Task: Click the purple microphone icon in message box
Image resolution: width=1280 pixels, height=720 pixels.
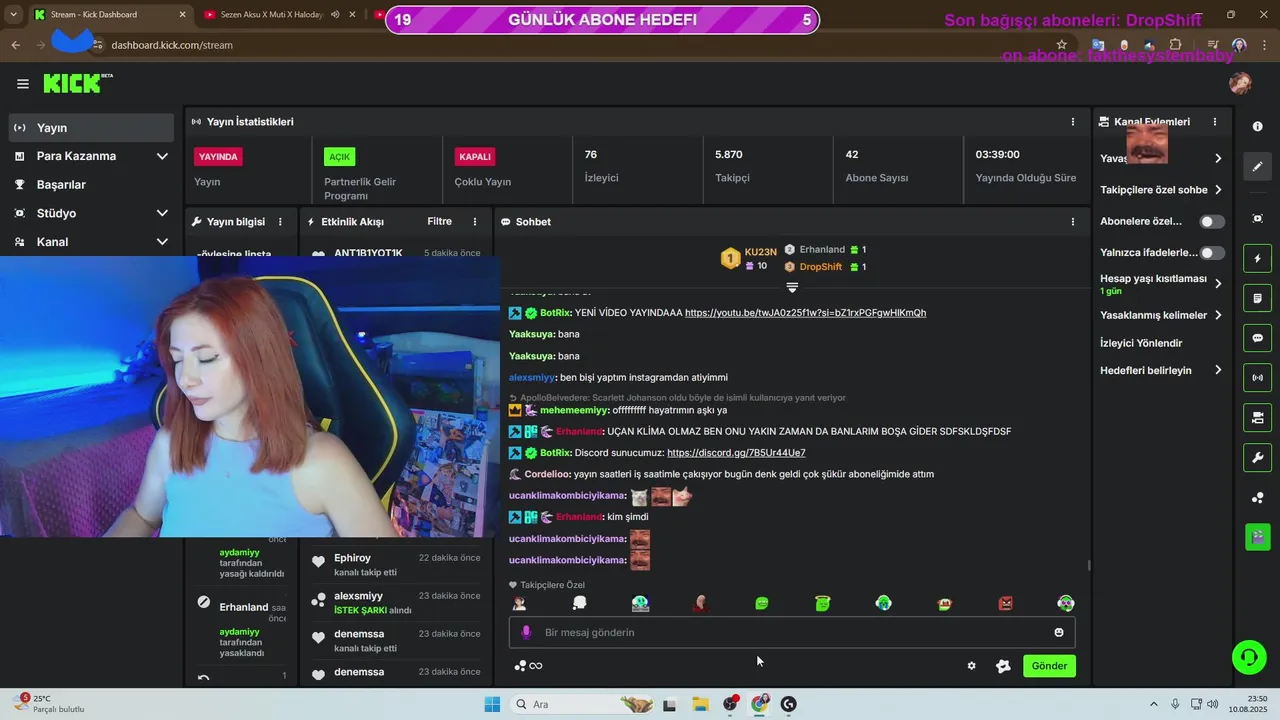Action: (x=526, y=632)
